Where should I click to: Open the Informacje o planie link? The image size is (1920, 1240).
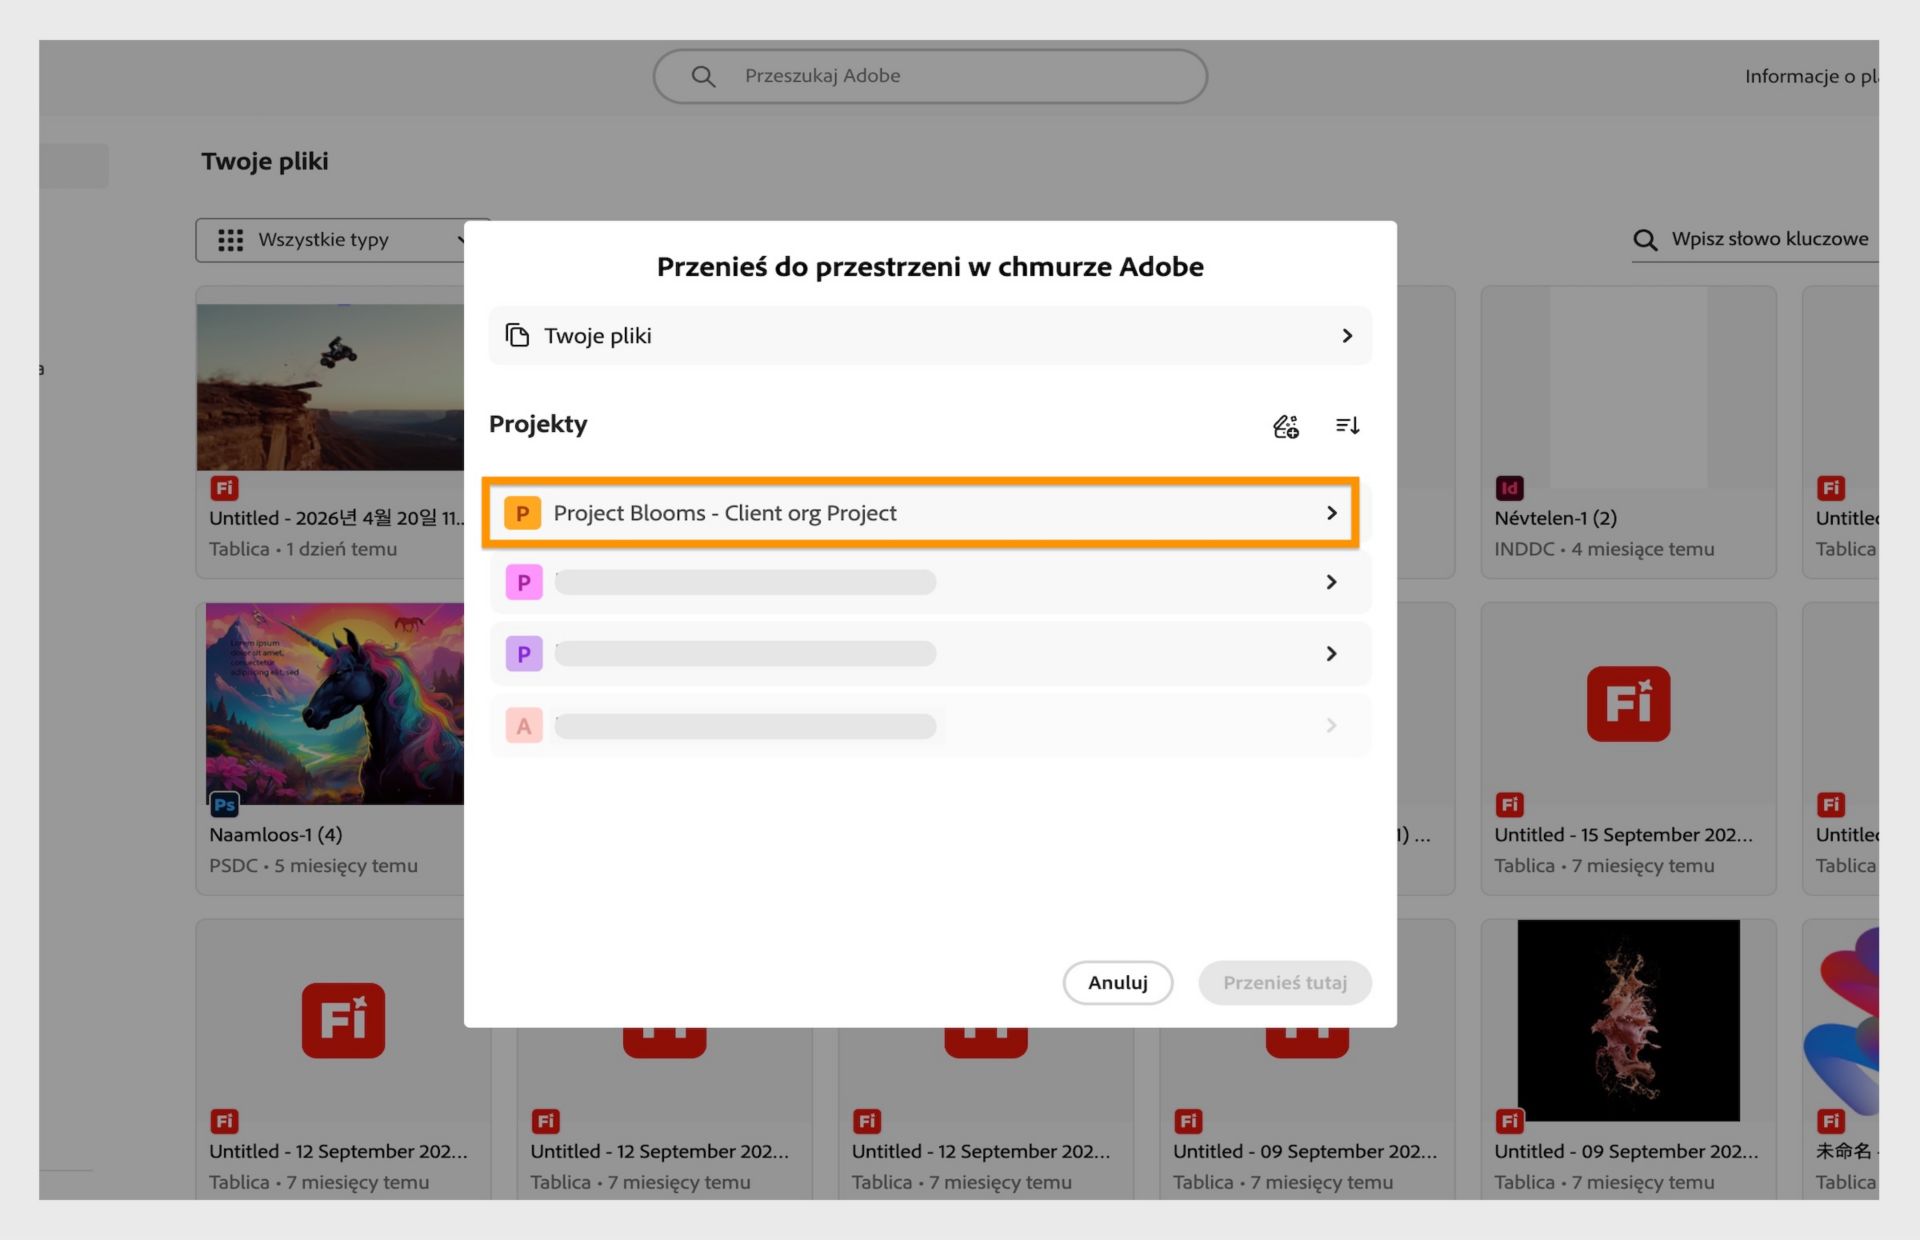[1811, 76]
